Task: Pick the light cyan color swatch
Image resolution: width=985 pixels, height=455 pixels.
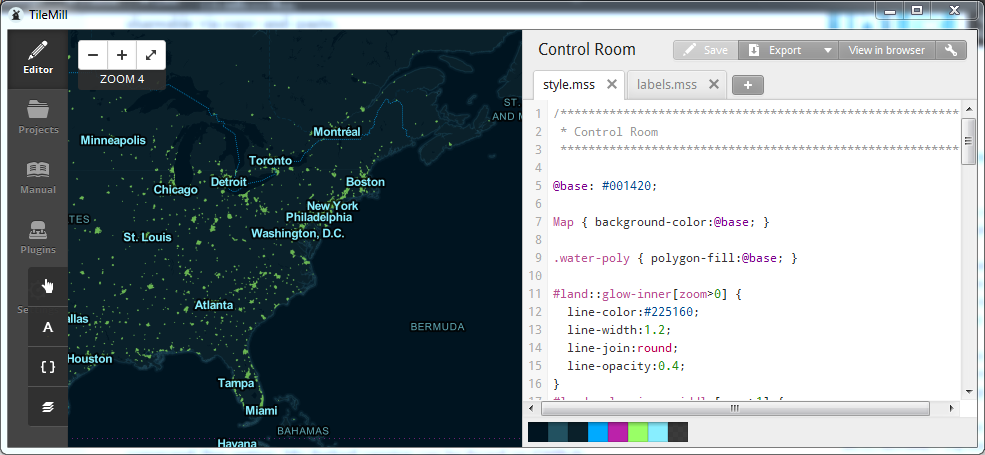Action: click(658, 432)
